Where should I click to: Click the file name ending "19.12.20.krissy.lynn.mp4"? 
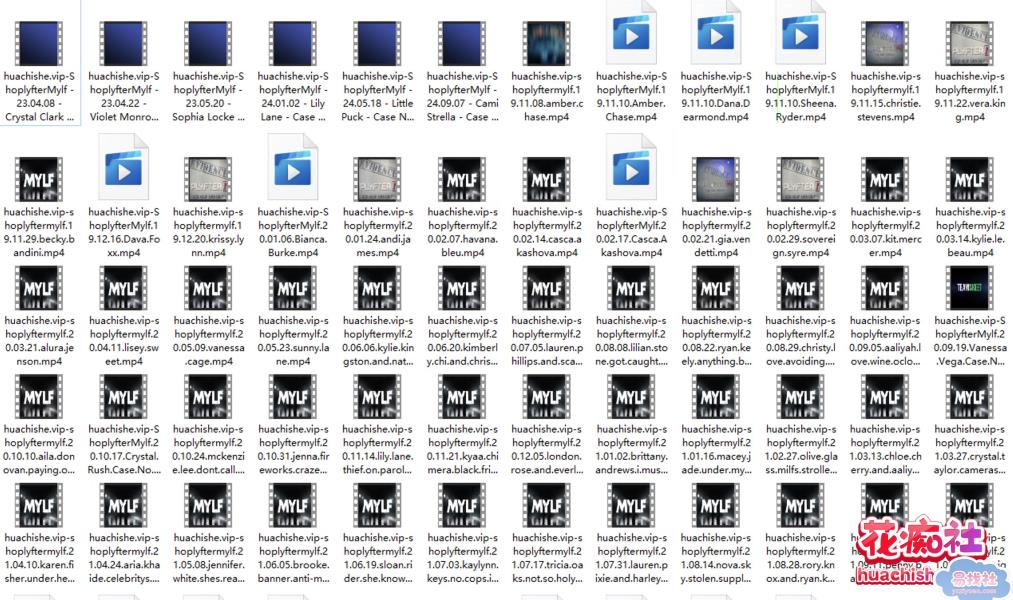[208, 232]
